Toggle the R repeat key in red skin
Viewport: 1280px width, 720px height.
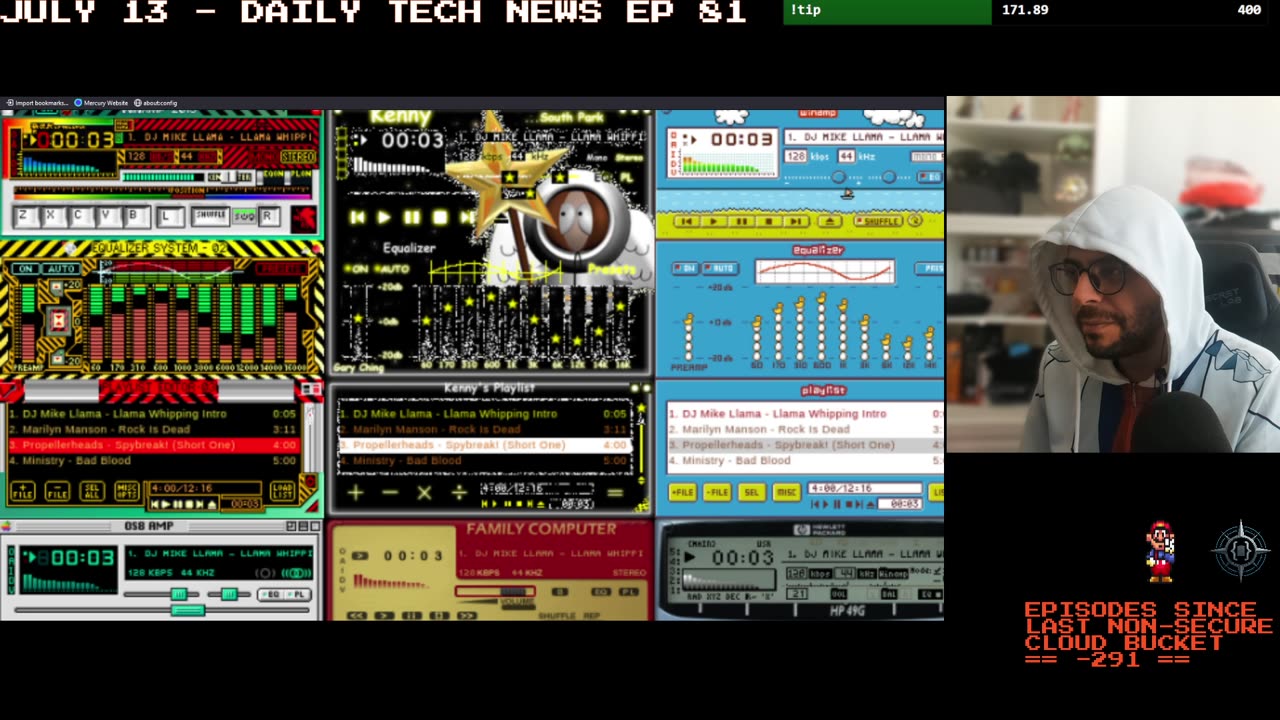(x=268, y=216)
